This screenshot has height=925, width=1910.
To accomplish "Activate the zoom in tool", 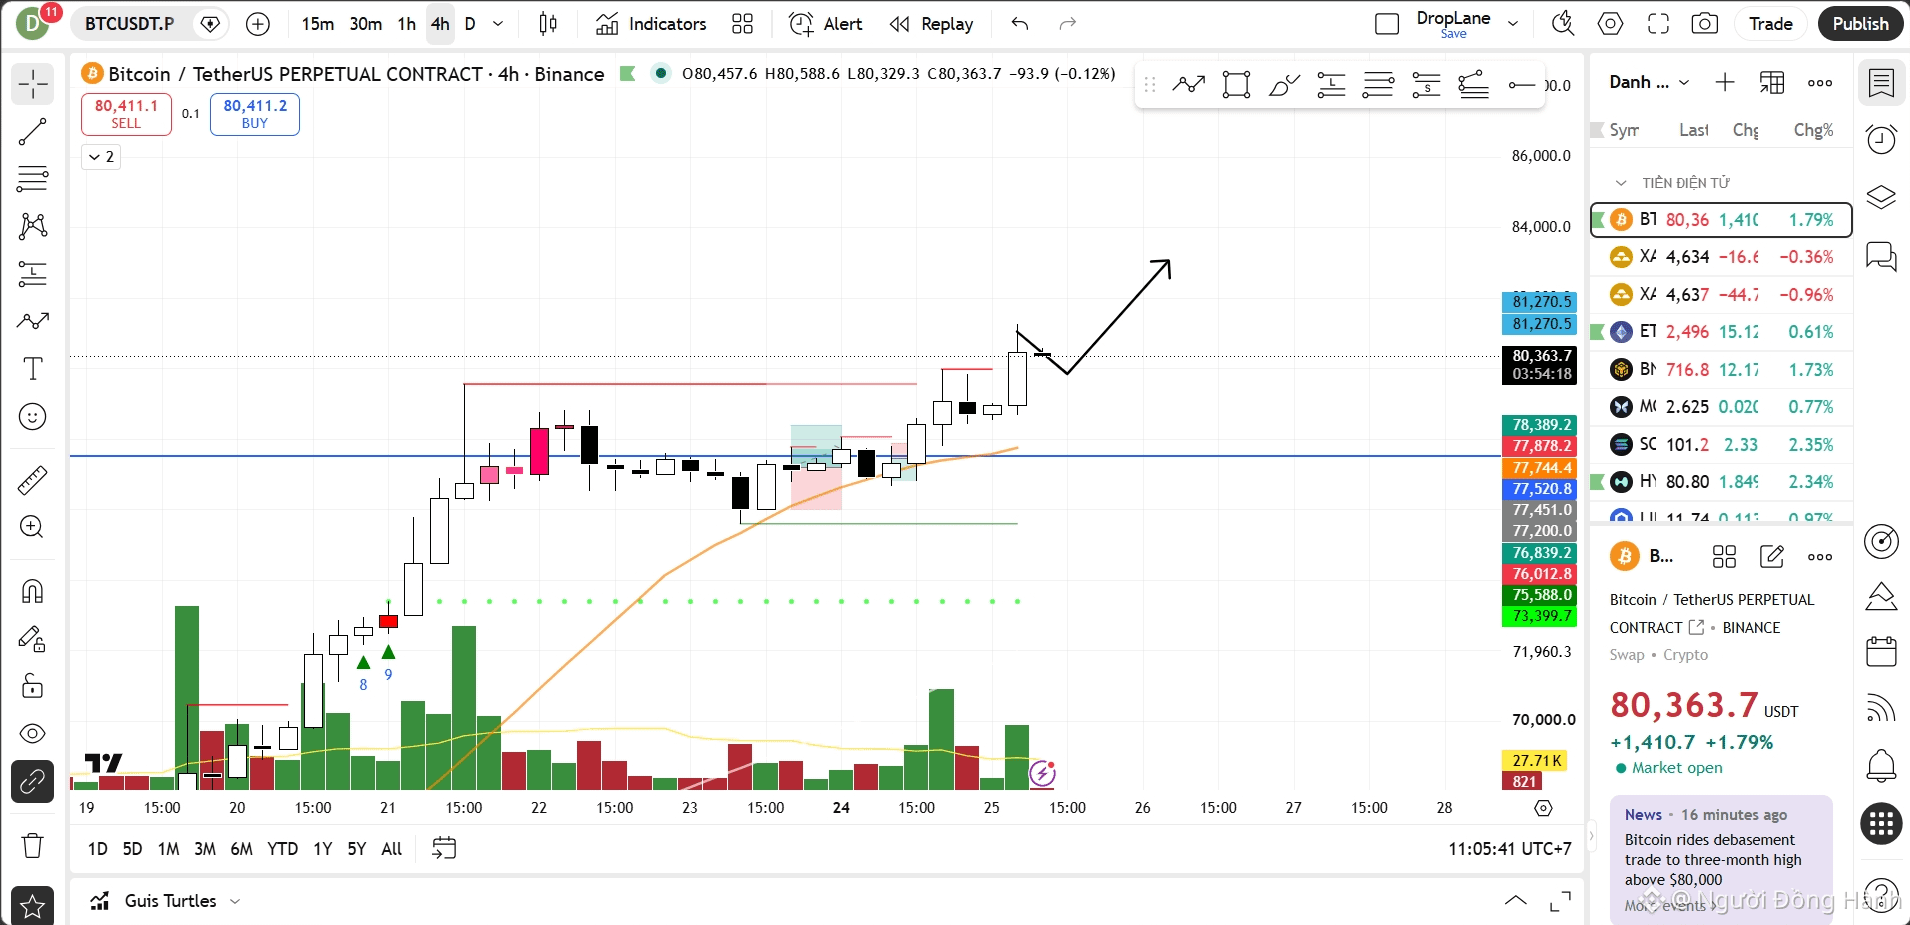I will (33, 527).
